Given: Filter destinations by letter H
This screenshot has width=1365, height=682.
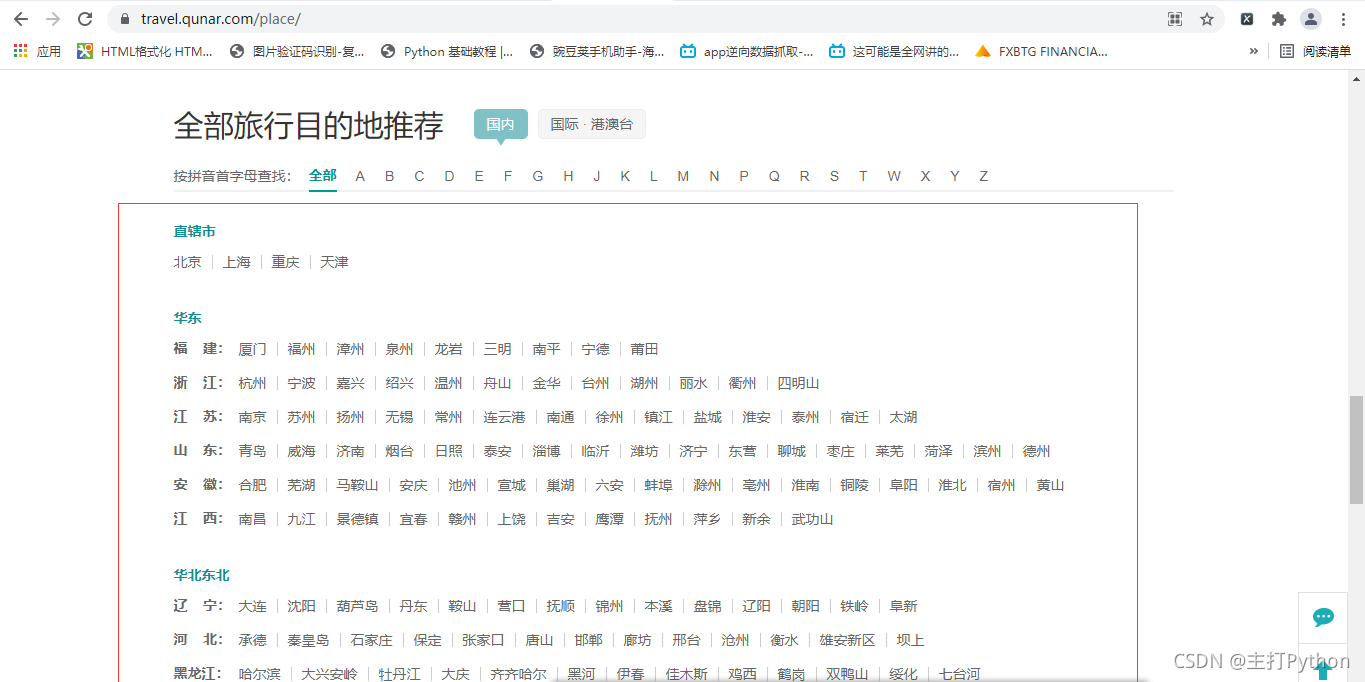Looking at the screenshot, I should (x=568, y=176).
